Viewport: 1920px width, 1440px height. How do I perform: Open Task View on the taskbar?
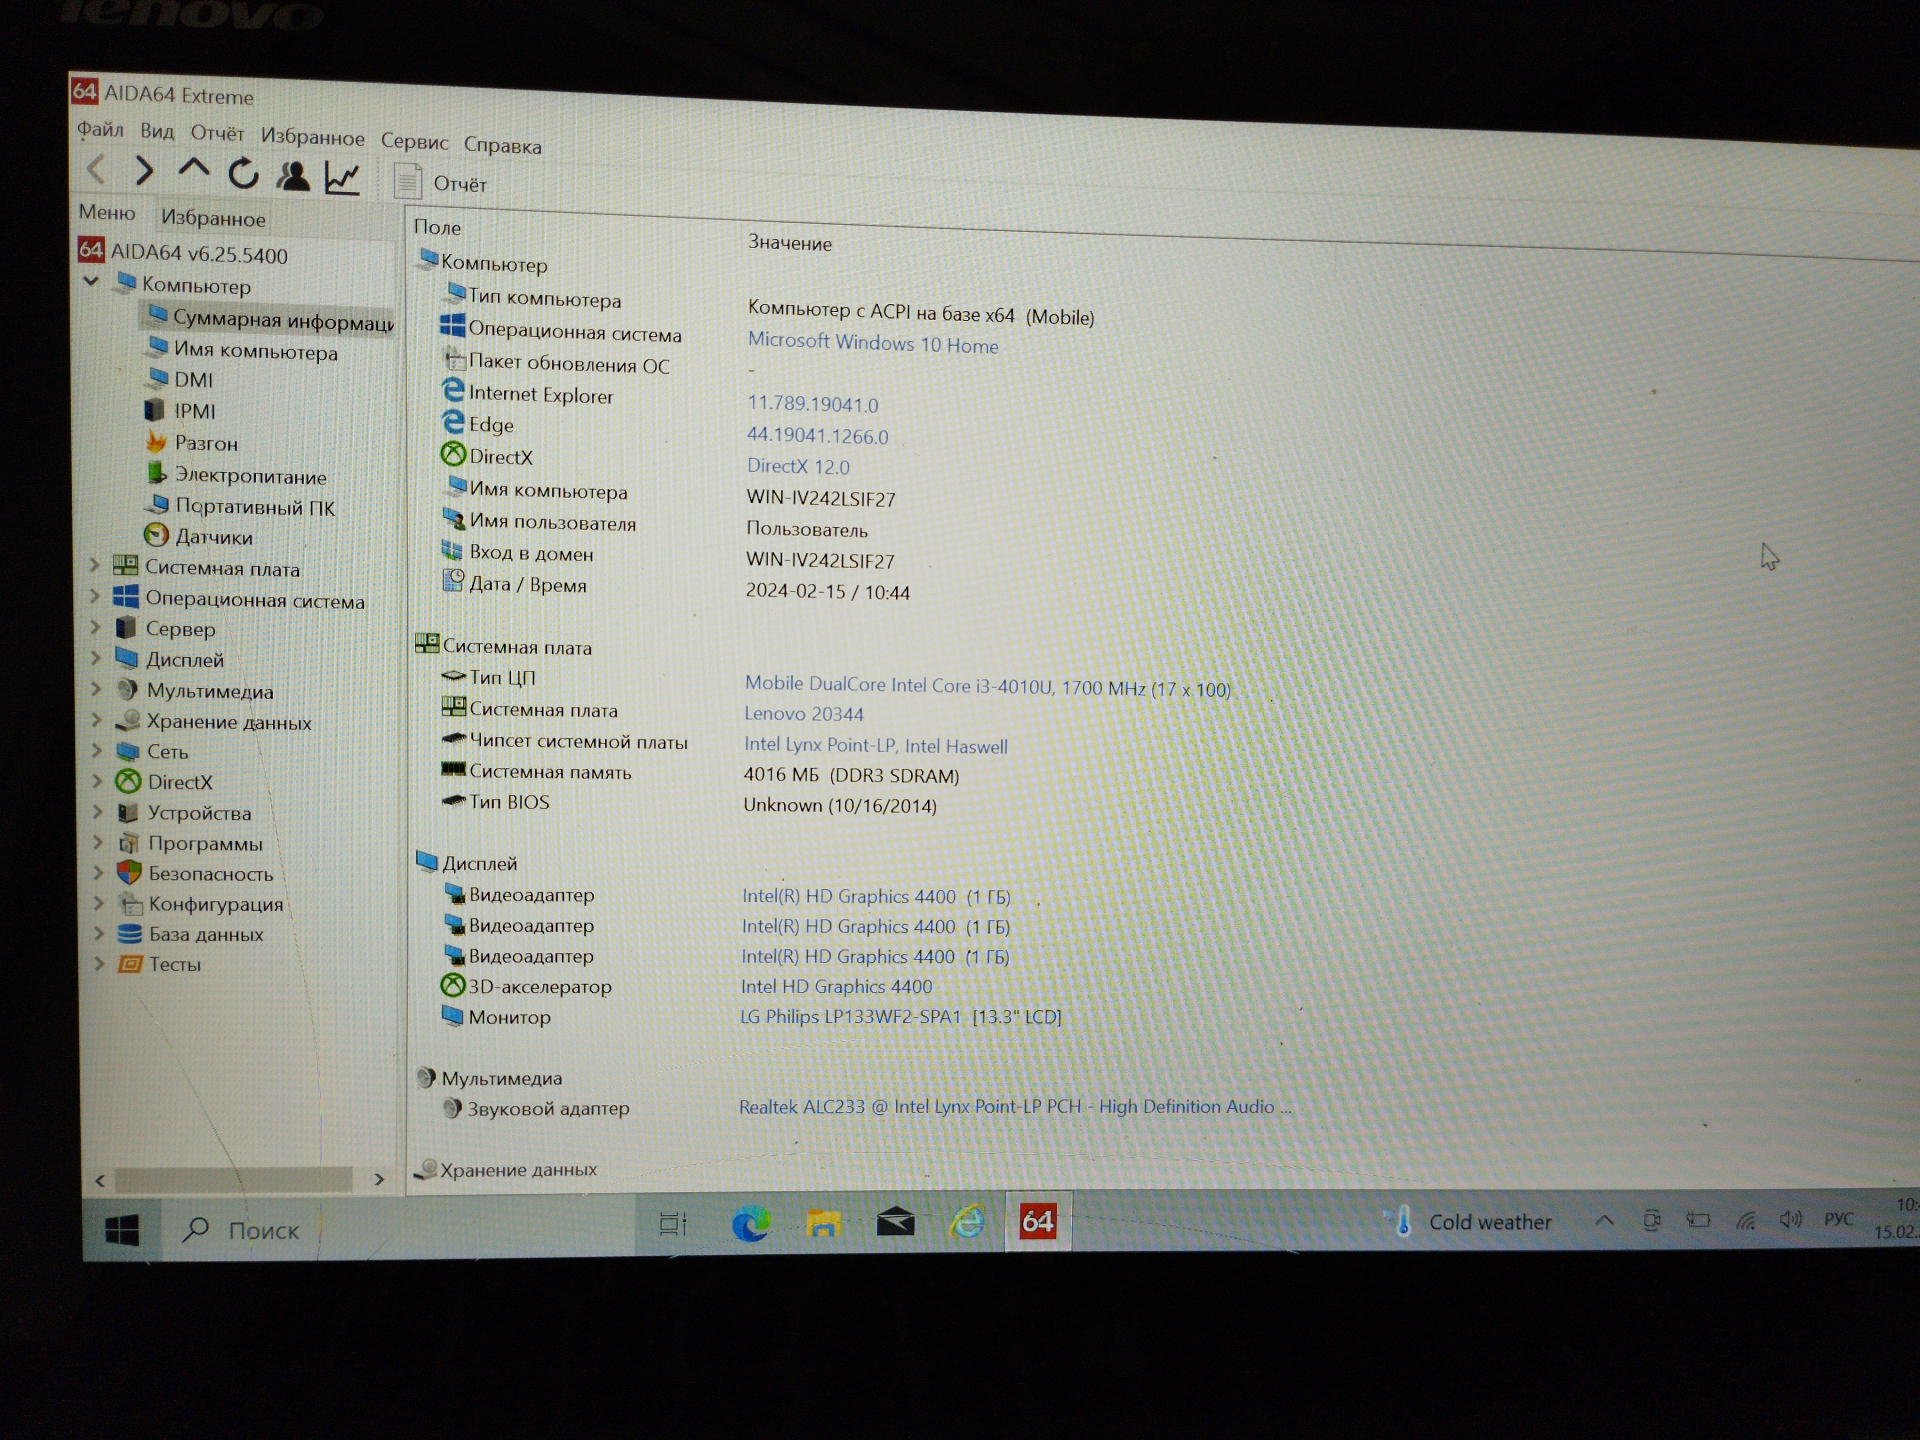(x=673, y=1223)
